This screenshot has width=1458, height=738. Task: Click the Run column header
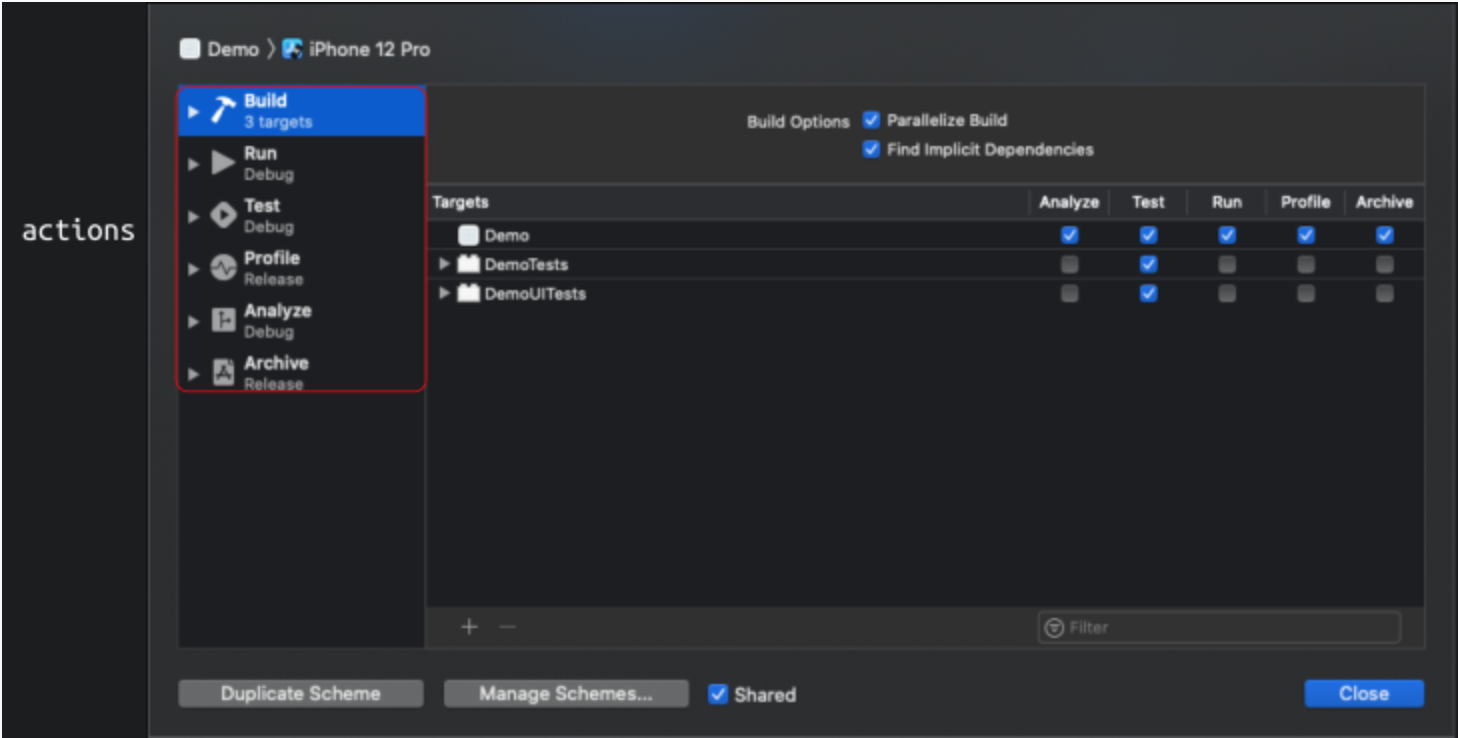(1227, 202)
